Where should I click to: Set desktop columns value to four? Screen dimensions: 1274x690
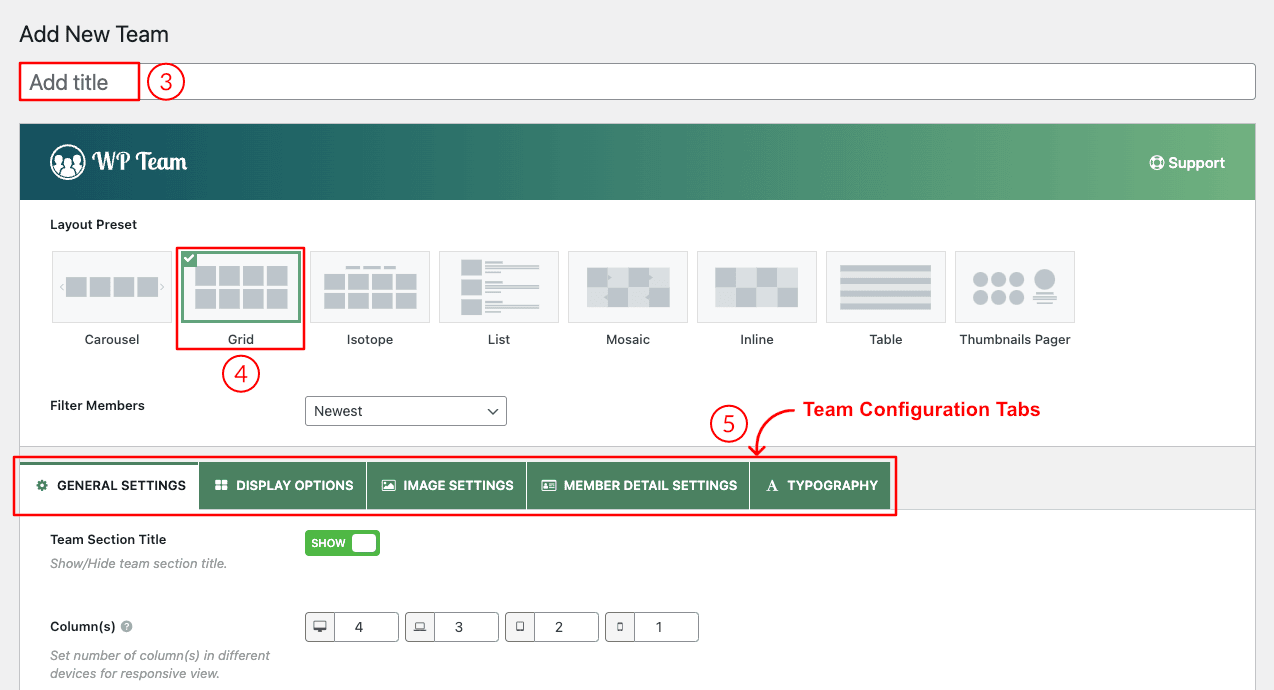pyautogui.click(x=367, y=627)
